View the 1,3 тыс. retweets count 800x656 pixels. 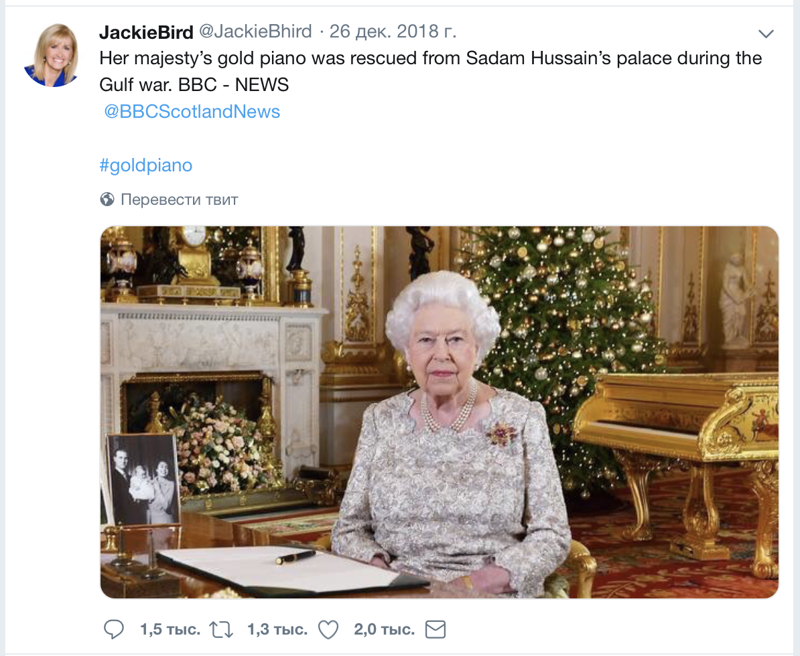(x=277, y=630)
